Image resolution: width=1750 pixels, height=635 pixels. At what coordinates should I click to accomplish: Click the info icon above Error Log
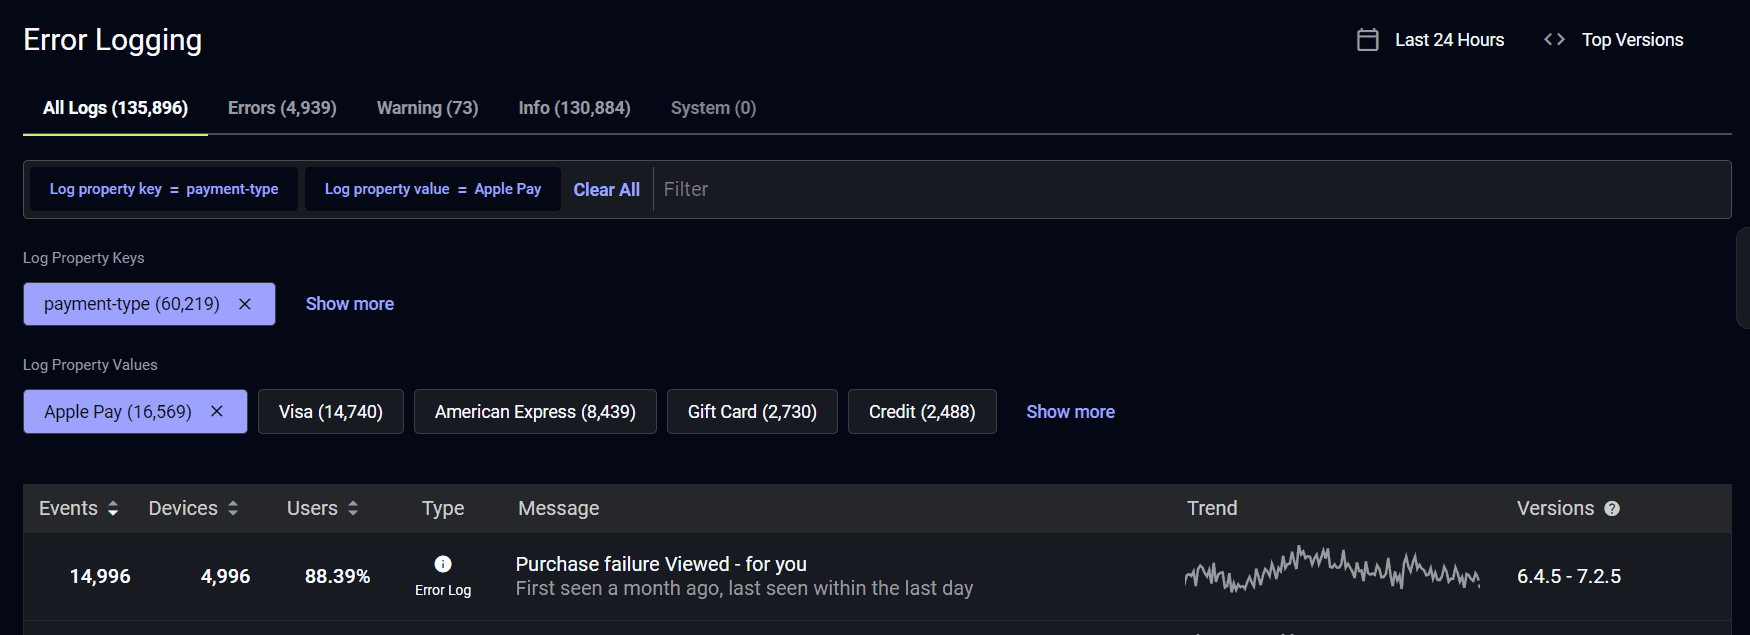coord(443,564)
